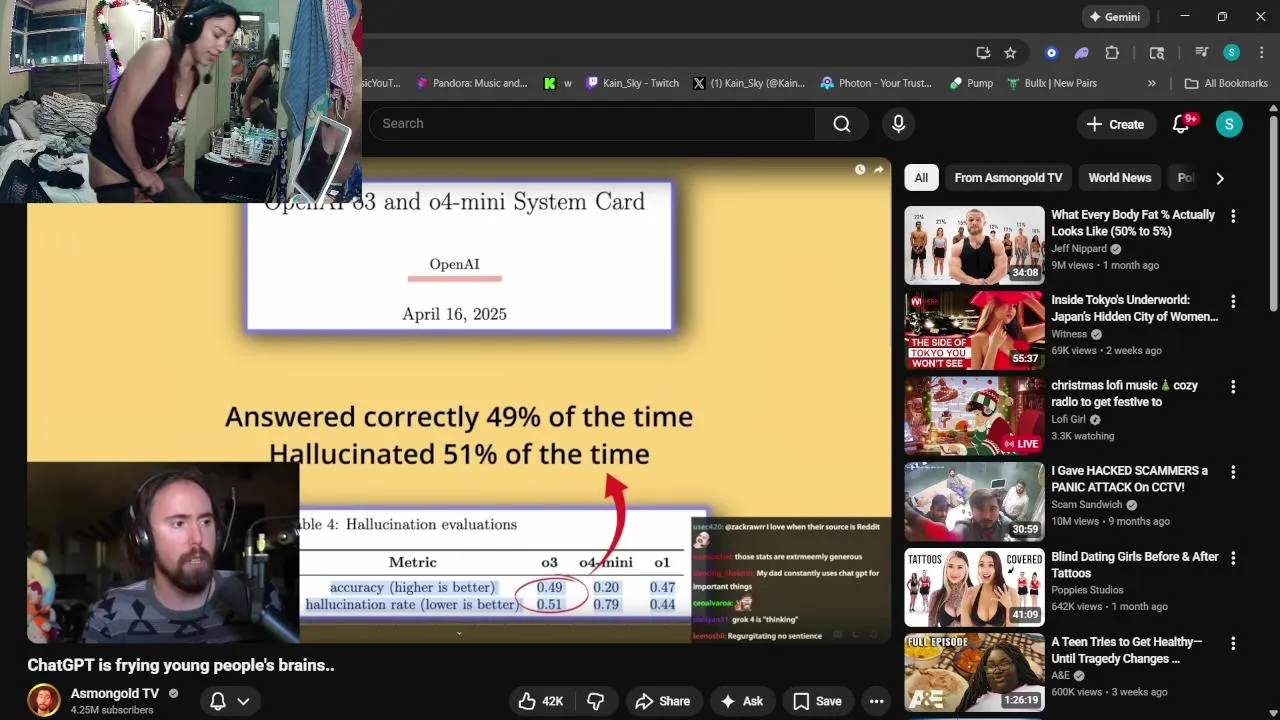This screenshot has width=1280, height=720.
Task: Open the Create menu button
Action: (x=1115, y=124)
